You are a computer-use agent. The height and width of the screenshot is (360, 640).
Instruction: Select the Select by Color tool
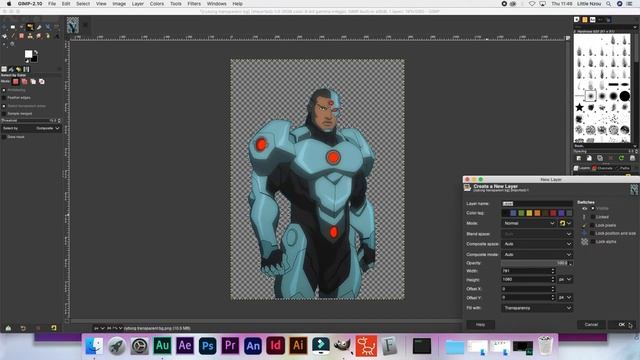tap(30, 27)
